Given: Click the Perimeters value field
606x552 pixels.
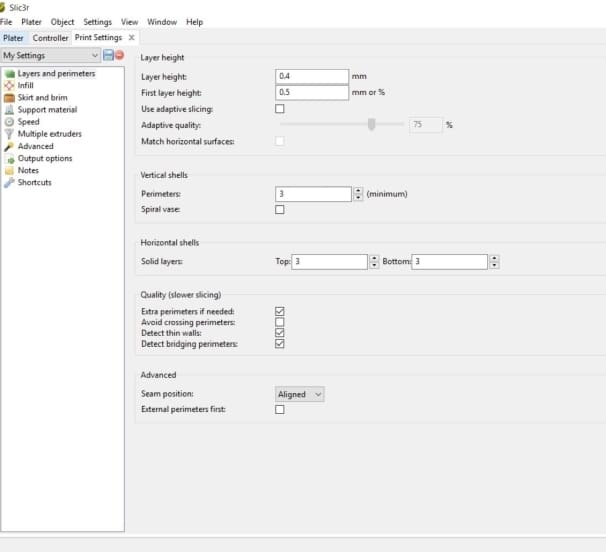Looking at the screenshot, I should (x=313, y=194).
